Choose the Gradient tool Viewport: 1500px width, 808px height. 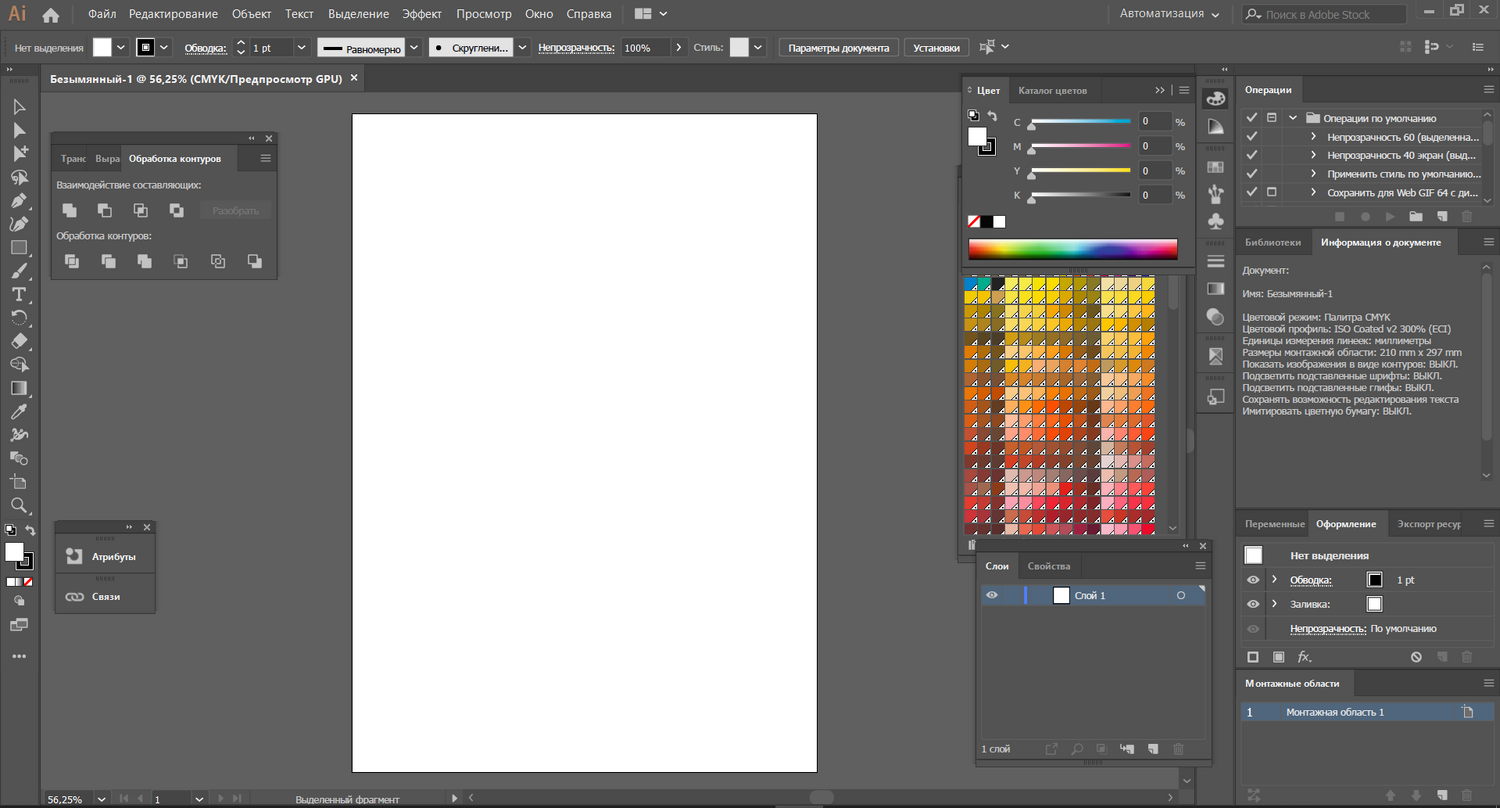[x=19, y=388]
